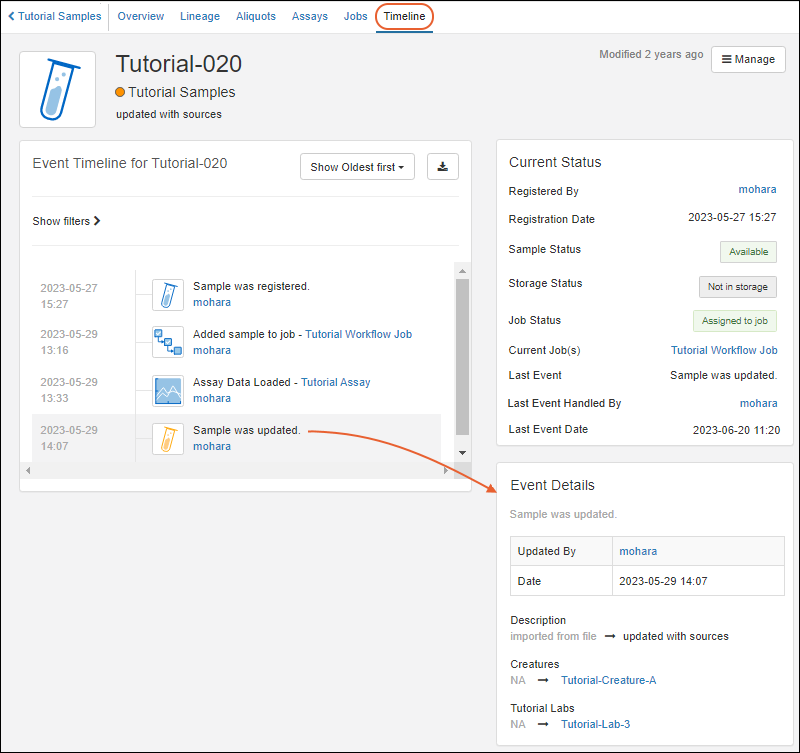Viewport: 800px width, 753px height.
Task: Click the download timeline export icon
Action: pos(442,167)
